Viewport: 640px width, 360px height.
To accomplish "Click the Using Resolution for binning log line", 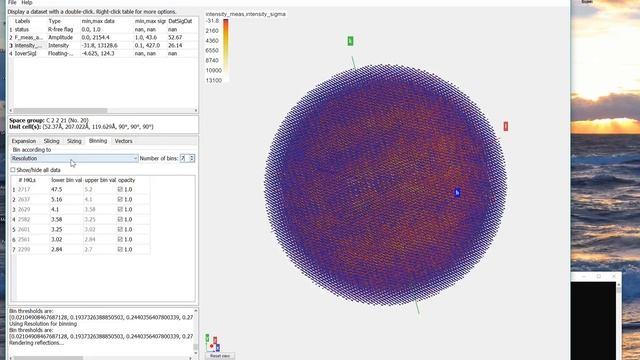I will pyautogui.click(x=43, y=324).
